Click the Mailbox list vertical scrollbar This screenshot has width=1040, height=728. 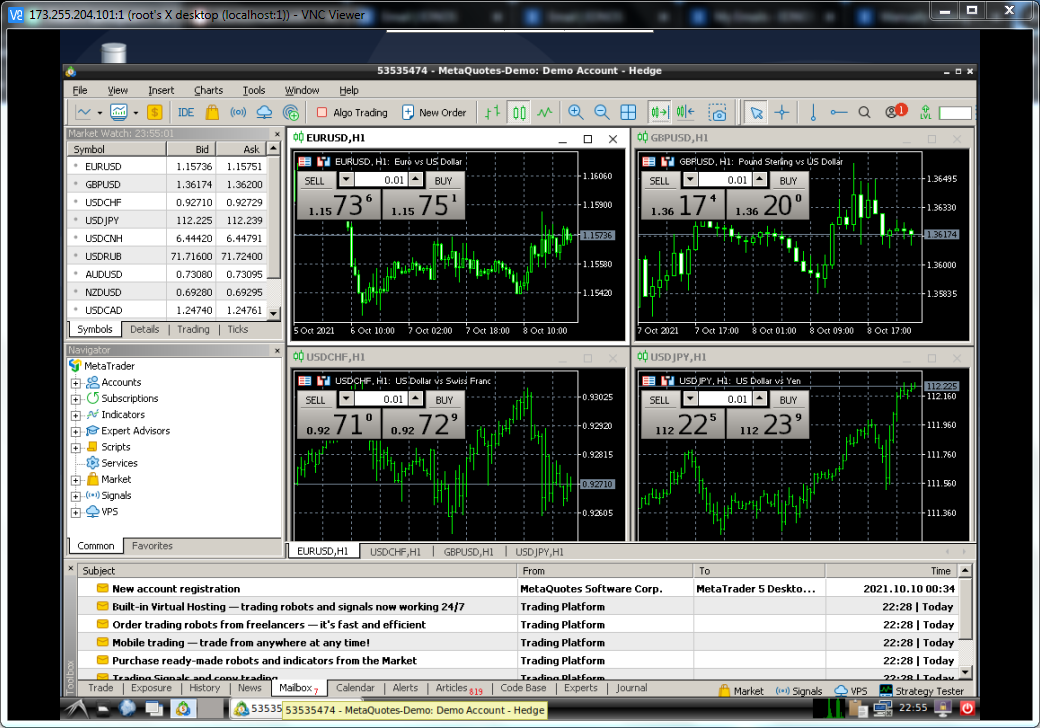(965, 621)
